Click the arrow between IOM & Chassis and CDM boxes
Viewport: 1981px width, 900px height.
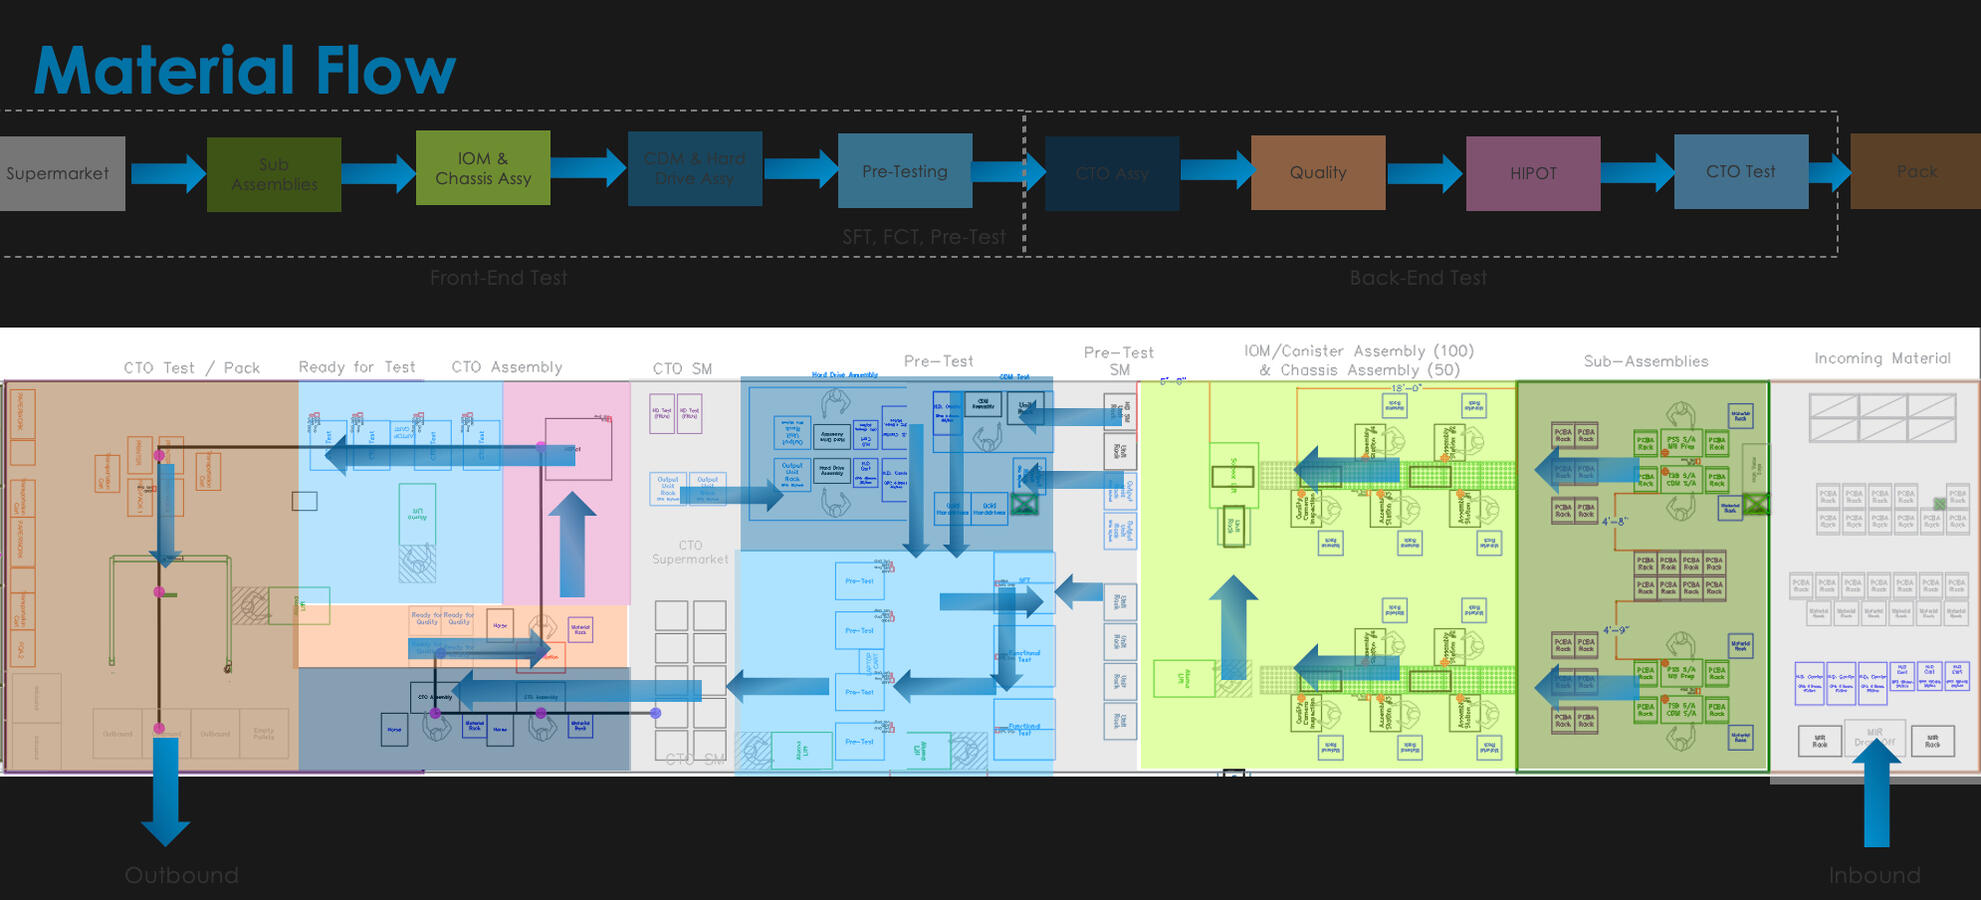tap(588, 167)
